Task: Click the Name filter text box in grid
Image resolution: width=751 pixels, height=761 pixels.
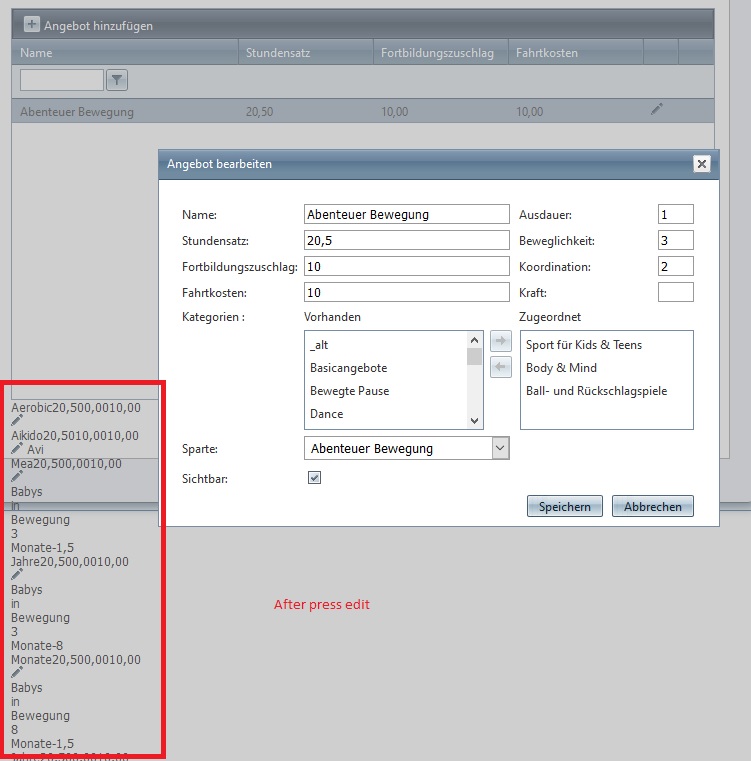Action: [62, 80]
